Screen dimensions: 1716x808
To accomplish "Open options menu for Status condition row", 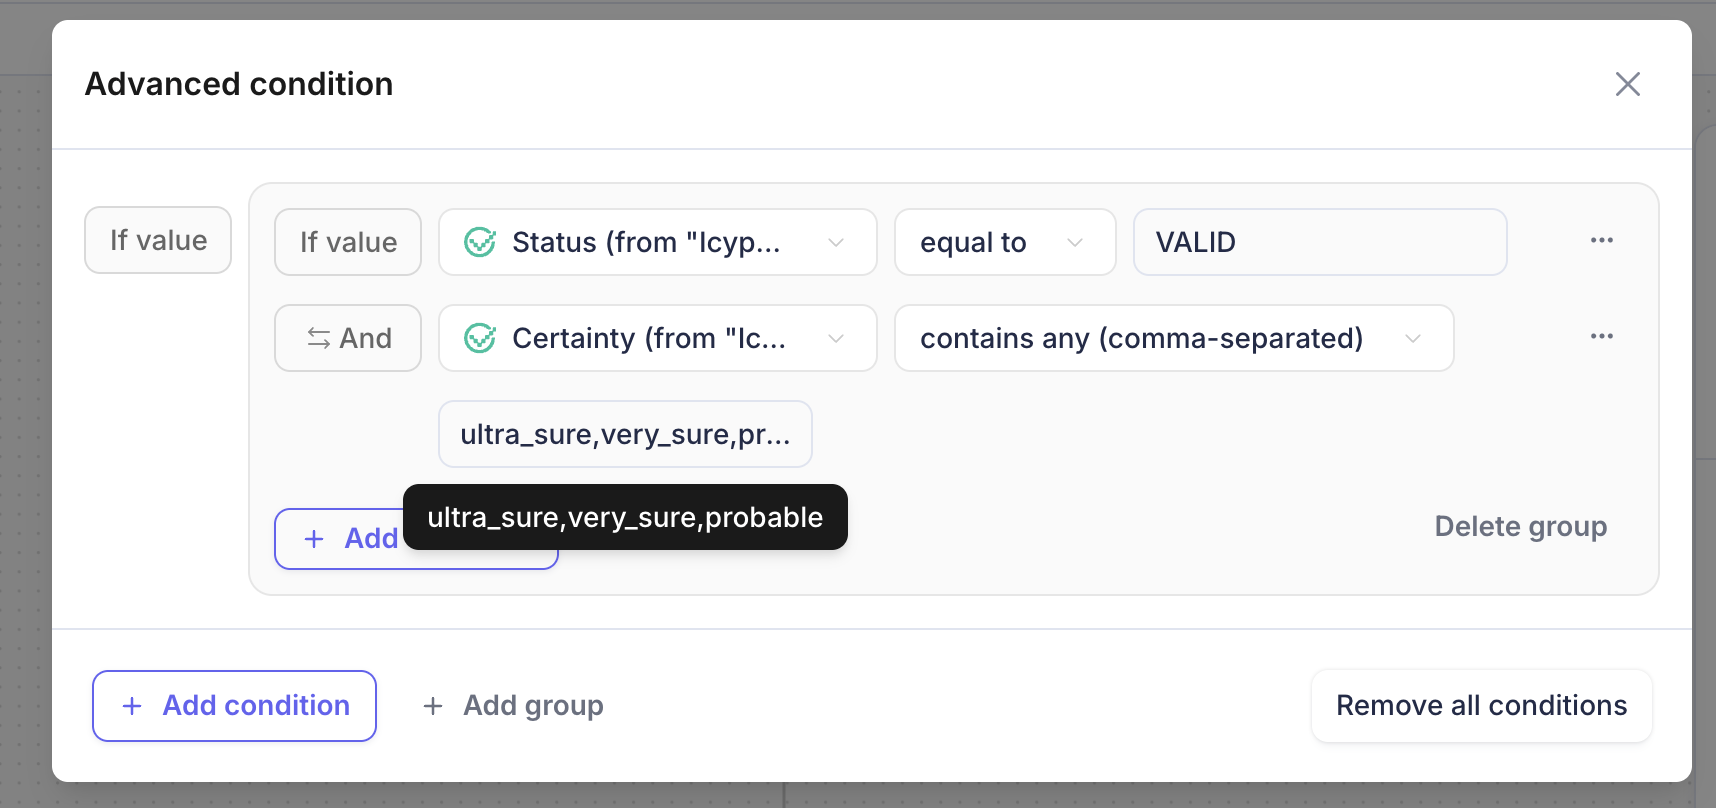I will [x=1601, y=240].
